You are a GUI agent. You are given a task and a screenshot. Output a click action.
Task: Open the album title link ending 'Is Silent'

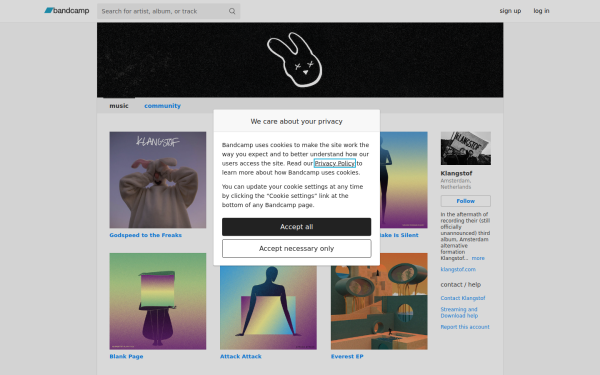tap(399, 235)
